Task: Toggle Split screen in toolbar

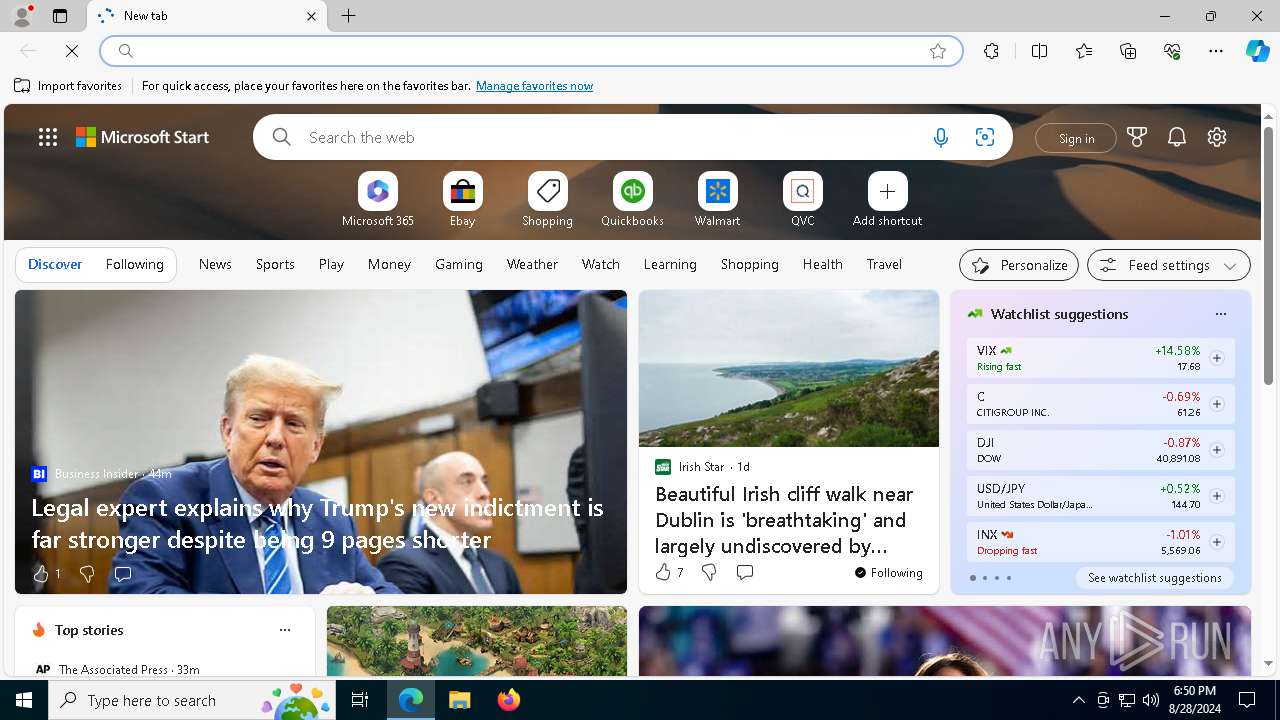Action: pyautogui.click(x=1039, y=51)
